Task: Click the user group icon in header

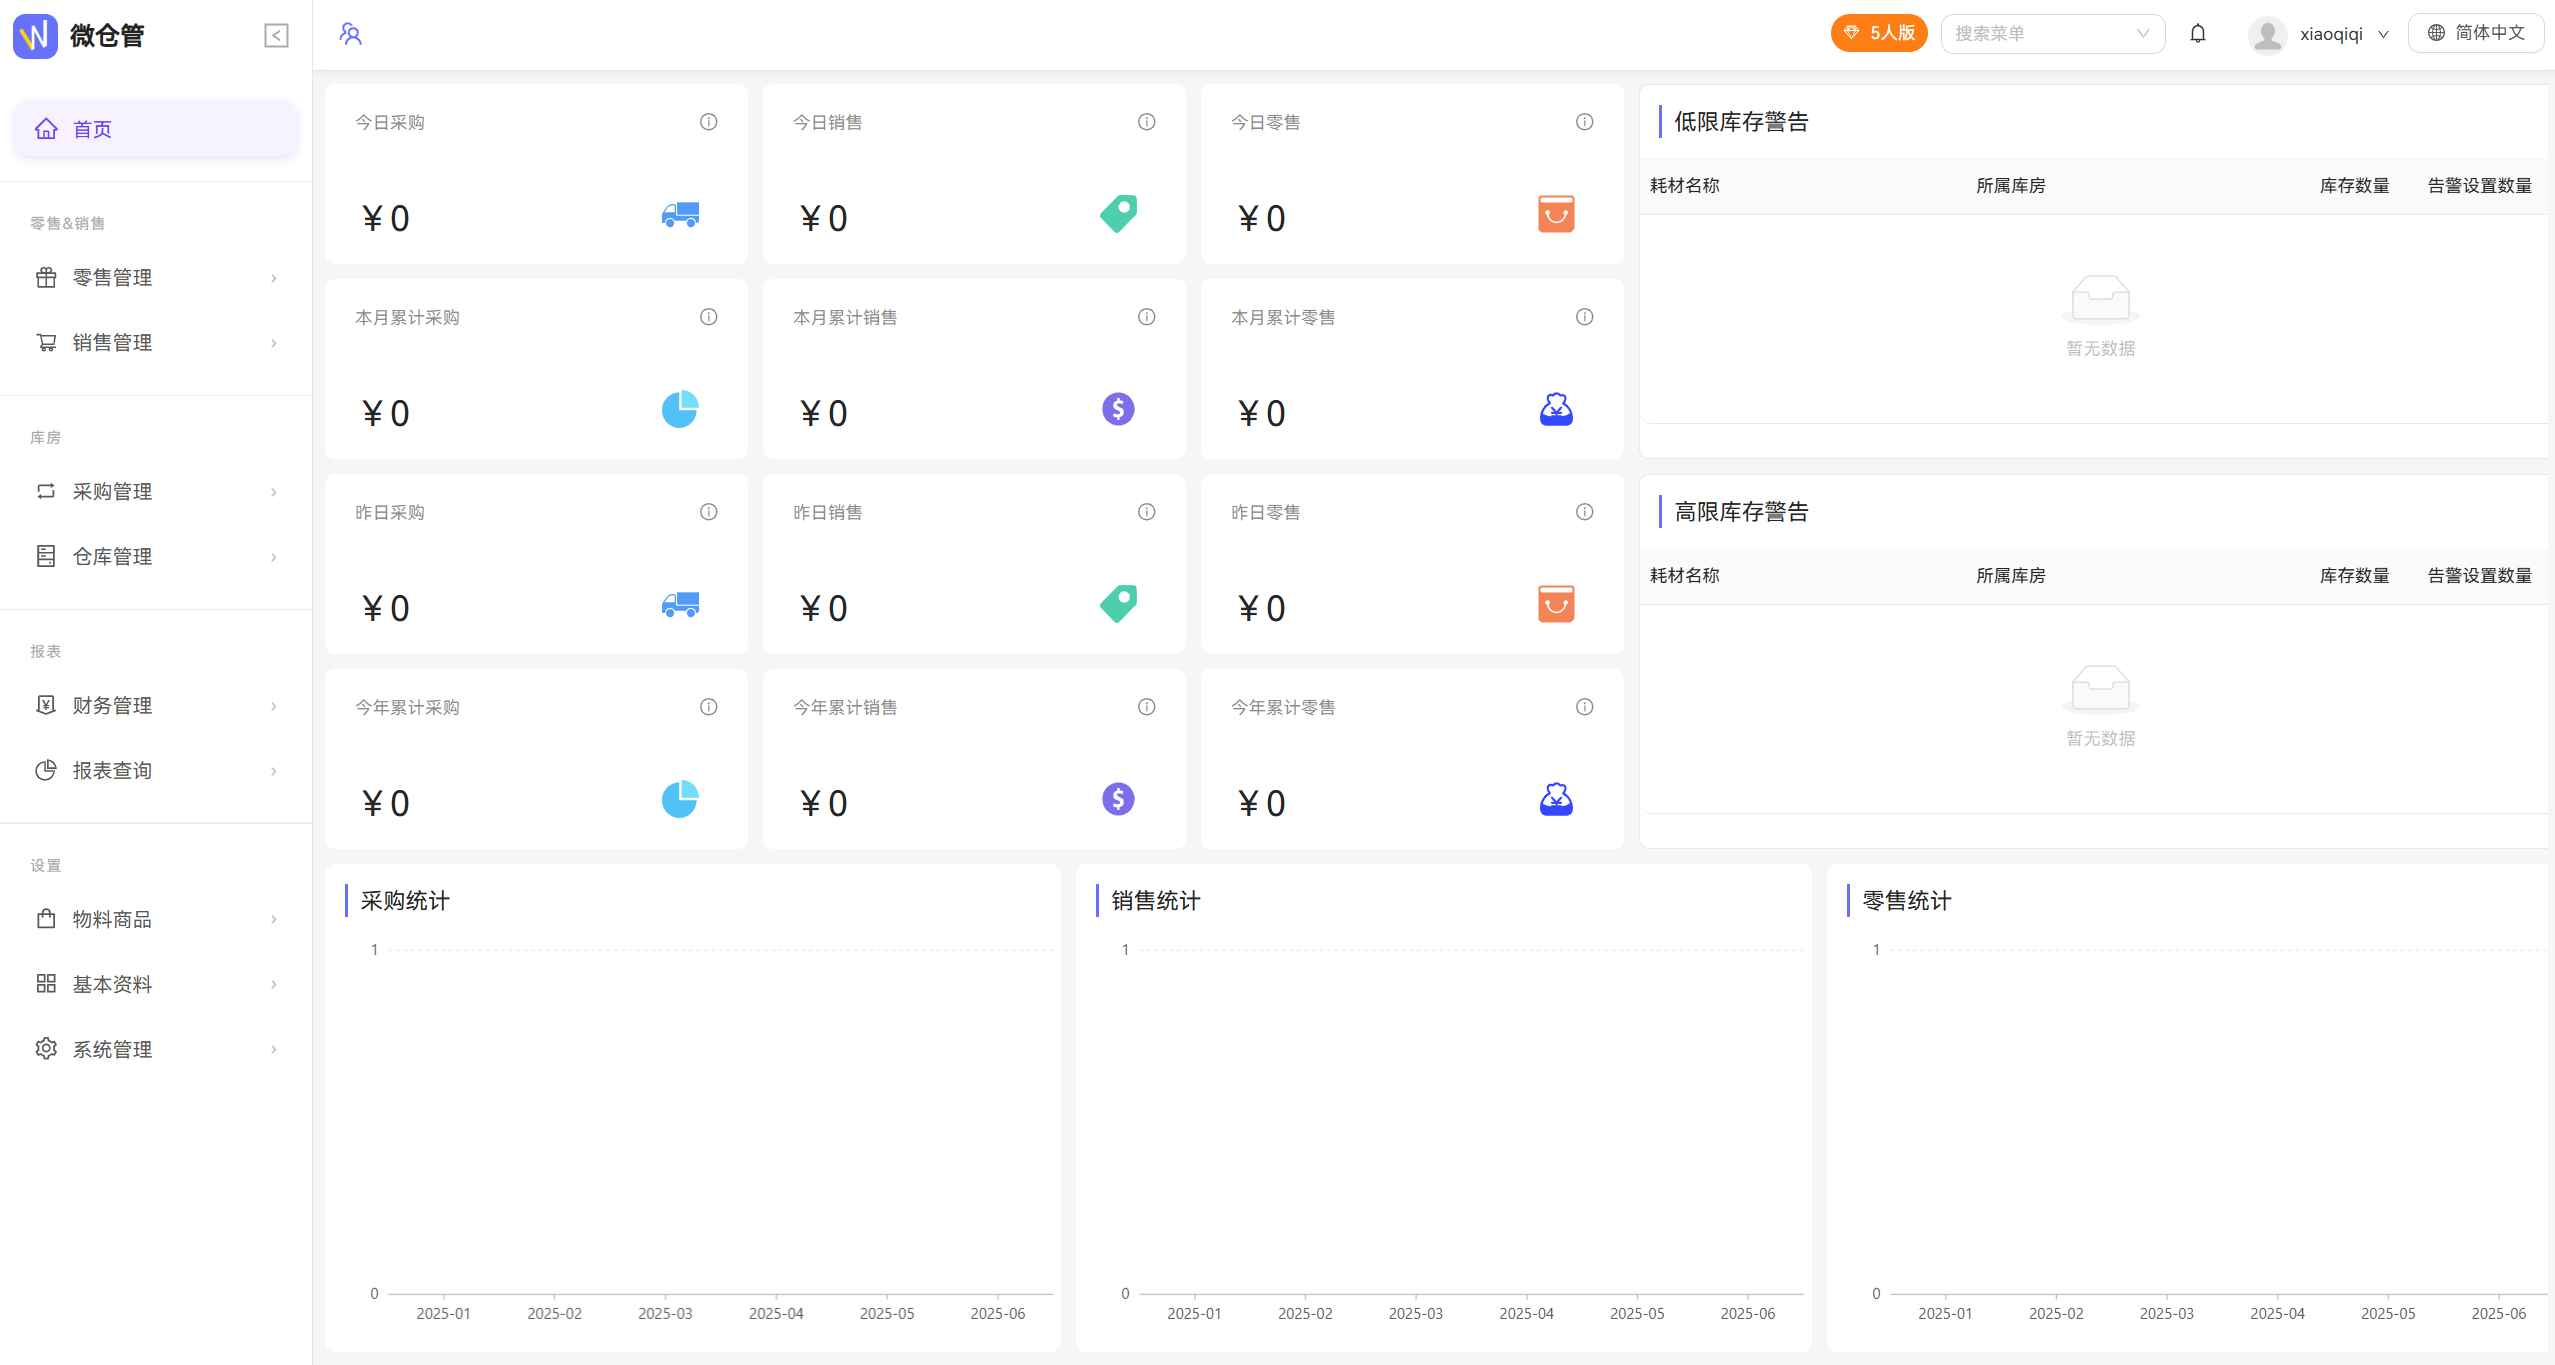Action: click(350, 34)
